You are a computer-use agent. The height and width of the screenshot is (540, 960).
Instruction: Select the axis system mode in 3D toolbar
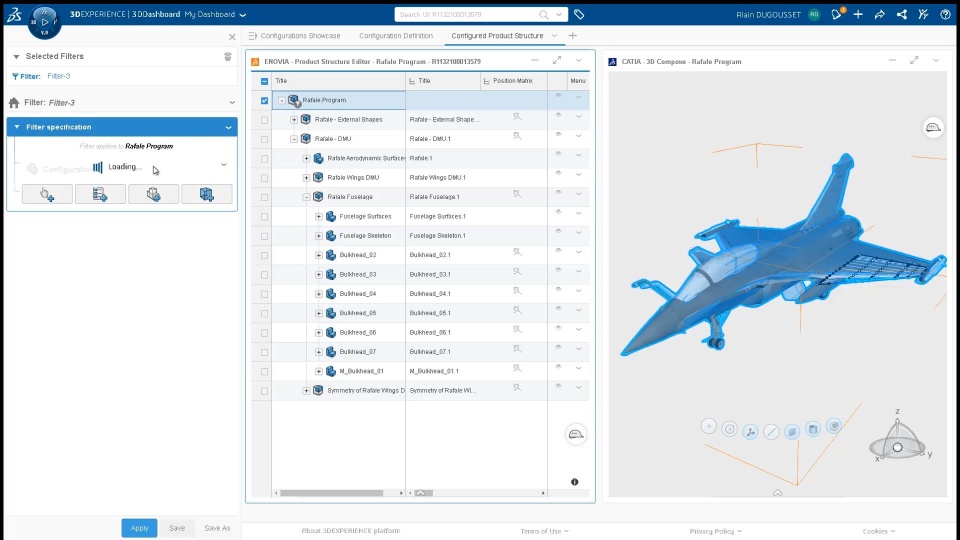click(750, 432)
